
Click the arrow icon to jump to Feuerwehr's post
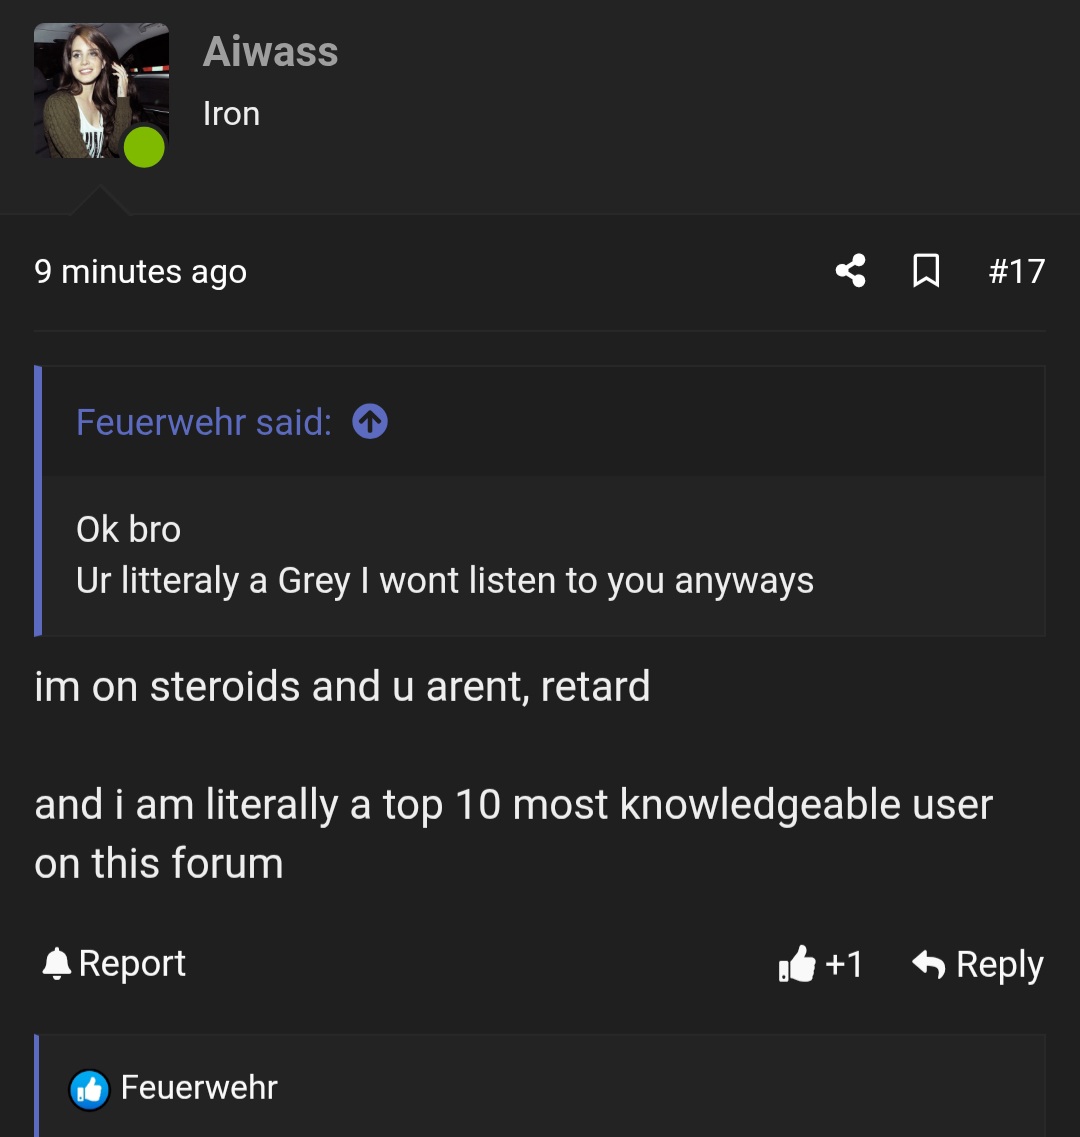(369, 422)
